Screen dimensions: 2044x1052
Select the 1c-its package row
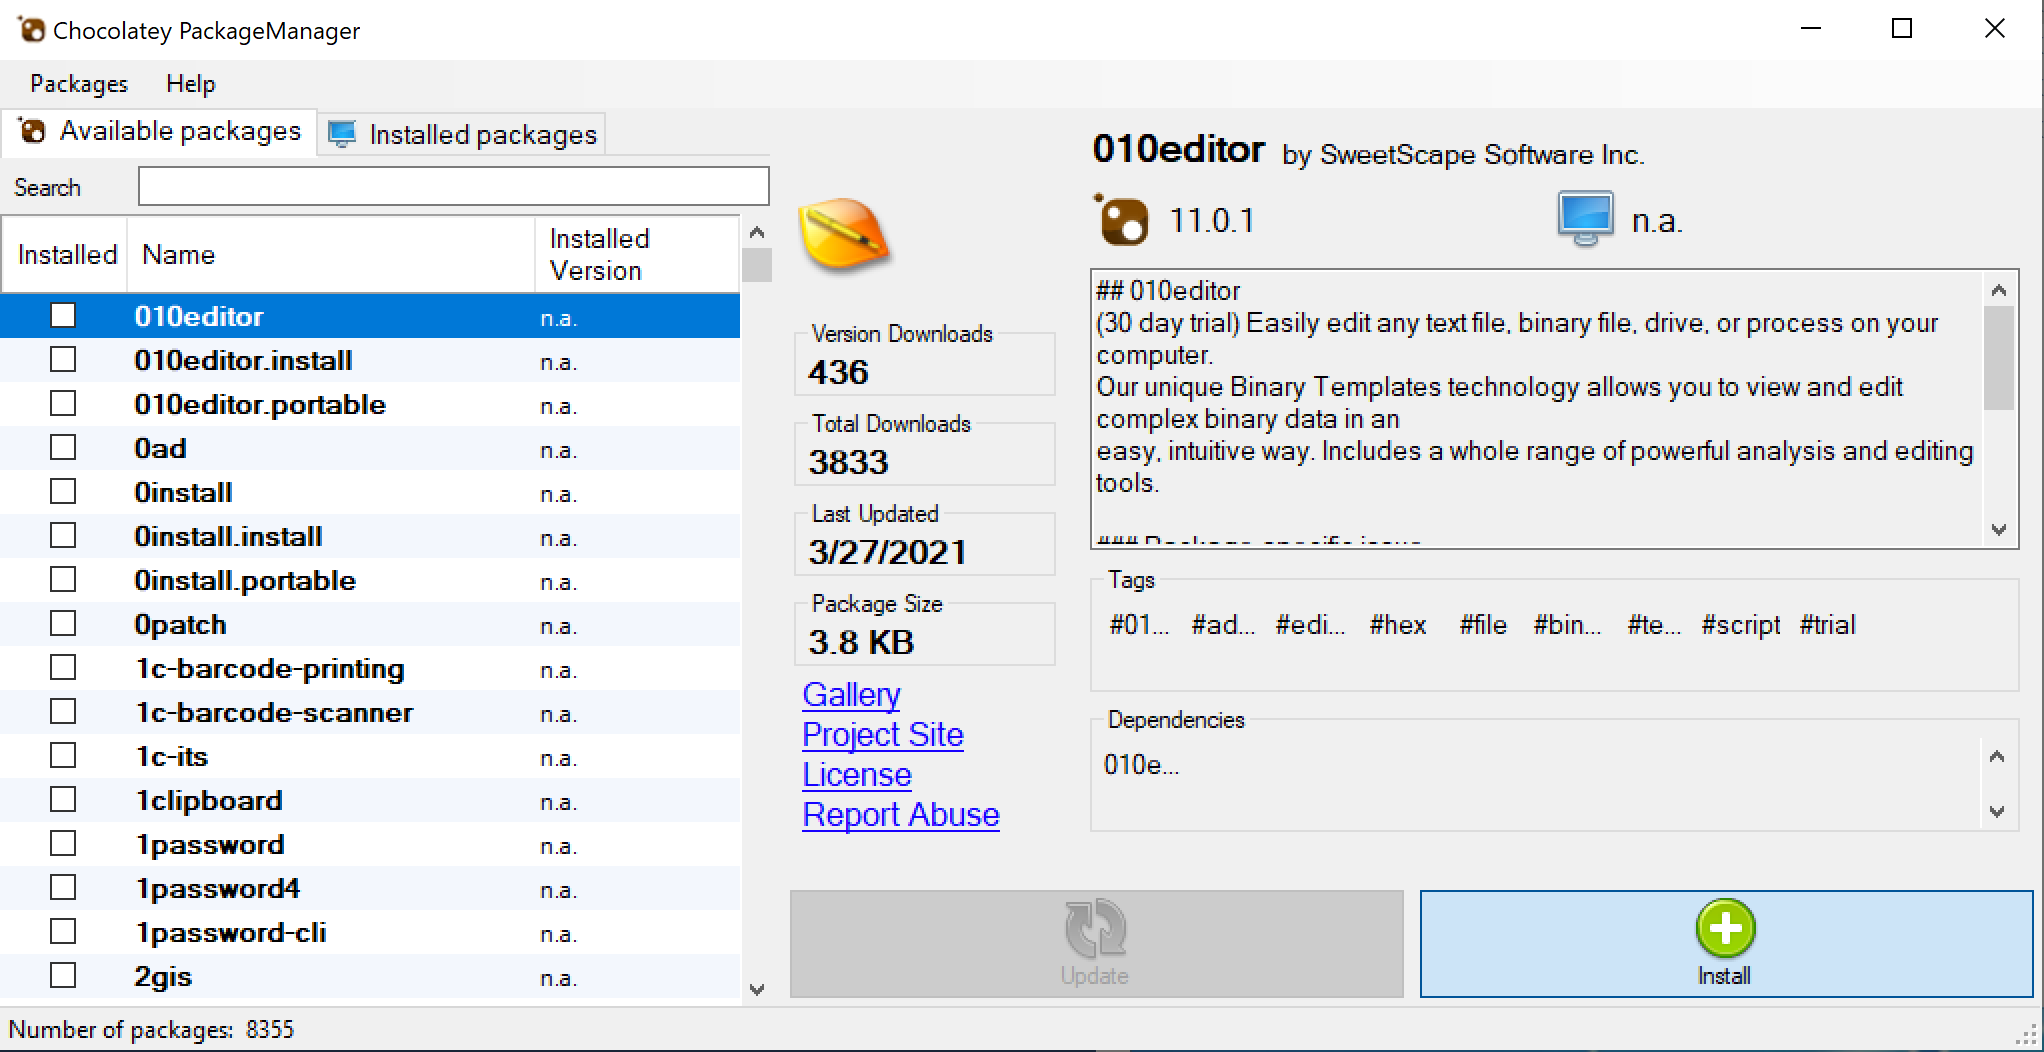[370, 756]
